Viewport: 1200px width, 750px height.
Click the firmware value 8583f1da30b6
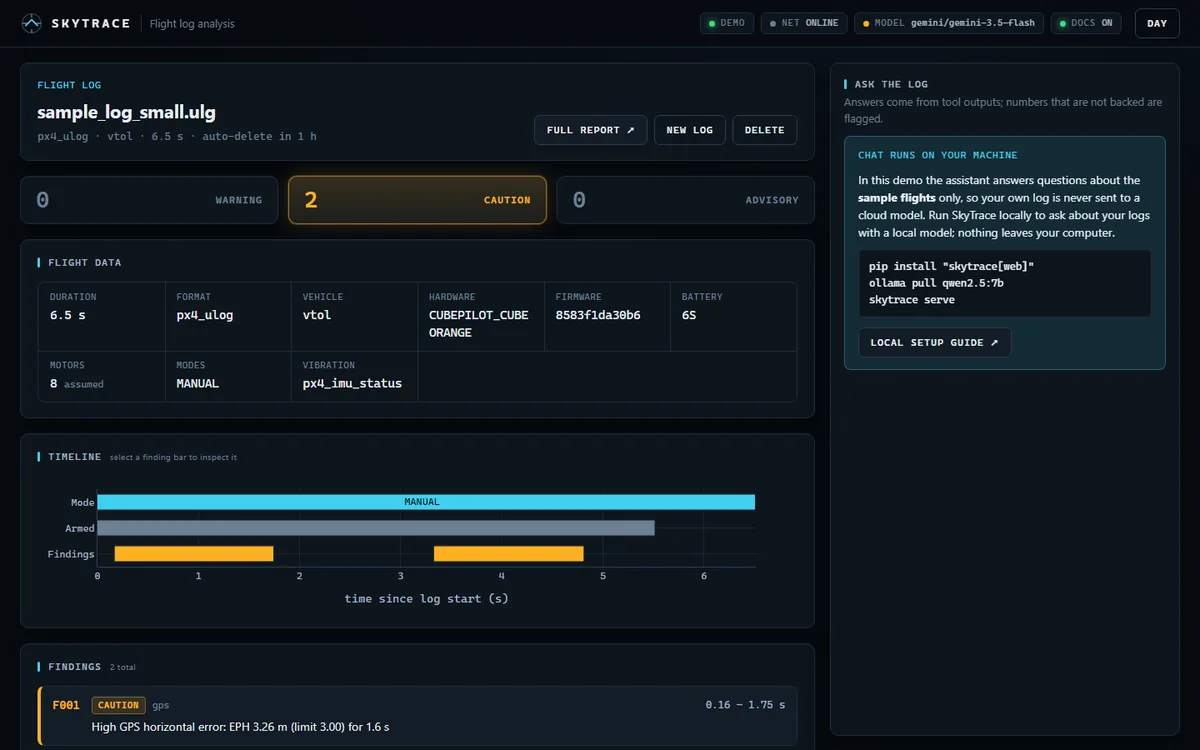click(598, 315)
